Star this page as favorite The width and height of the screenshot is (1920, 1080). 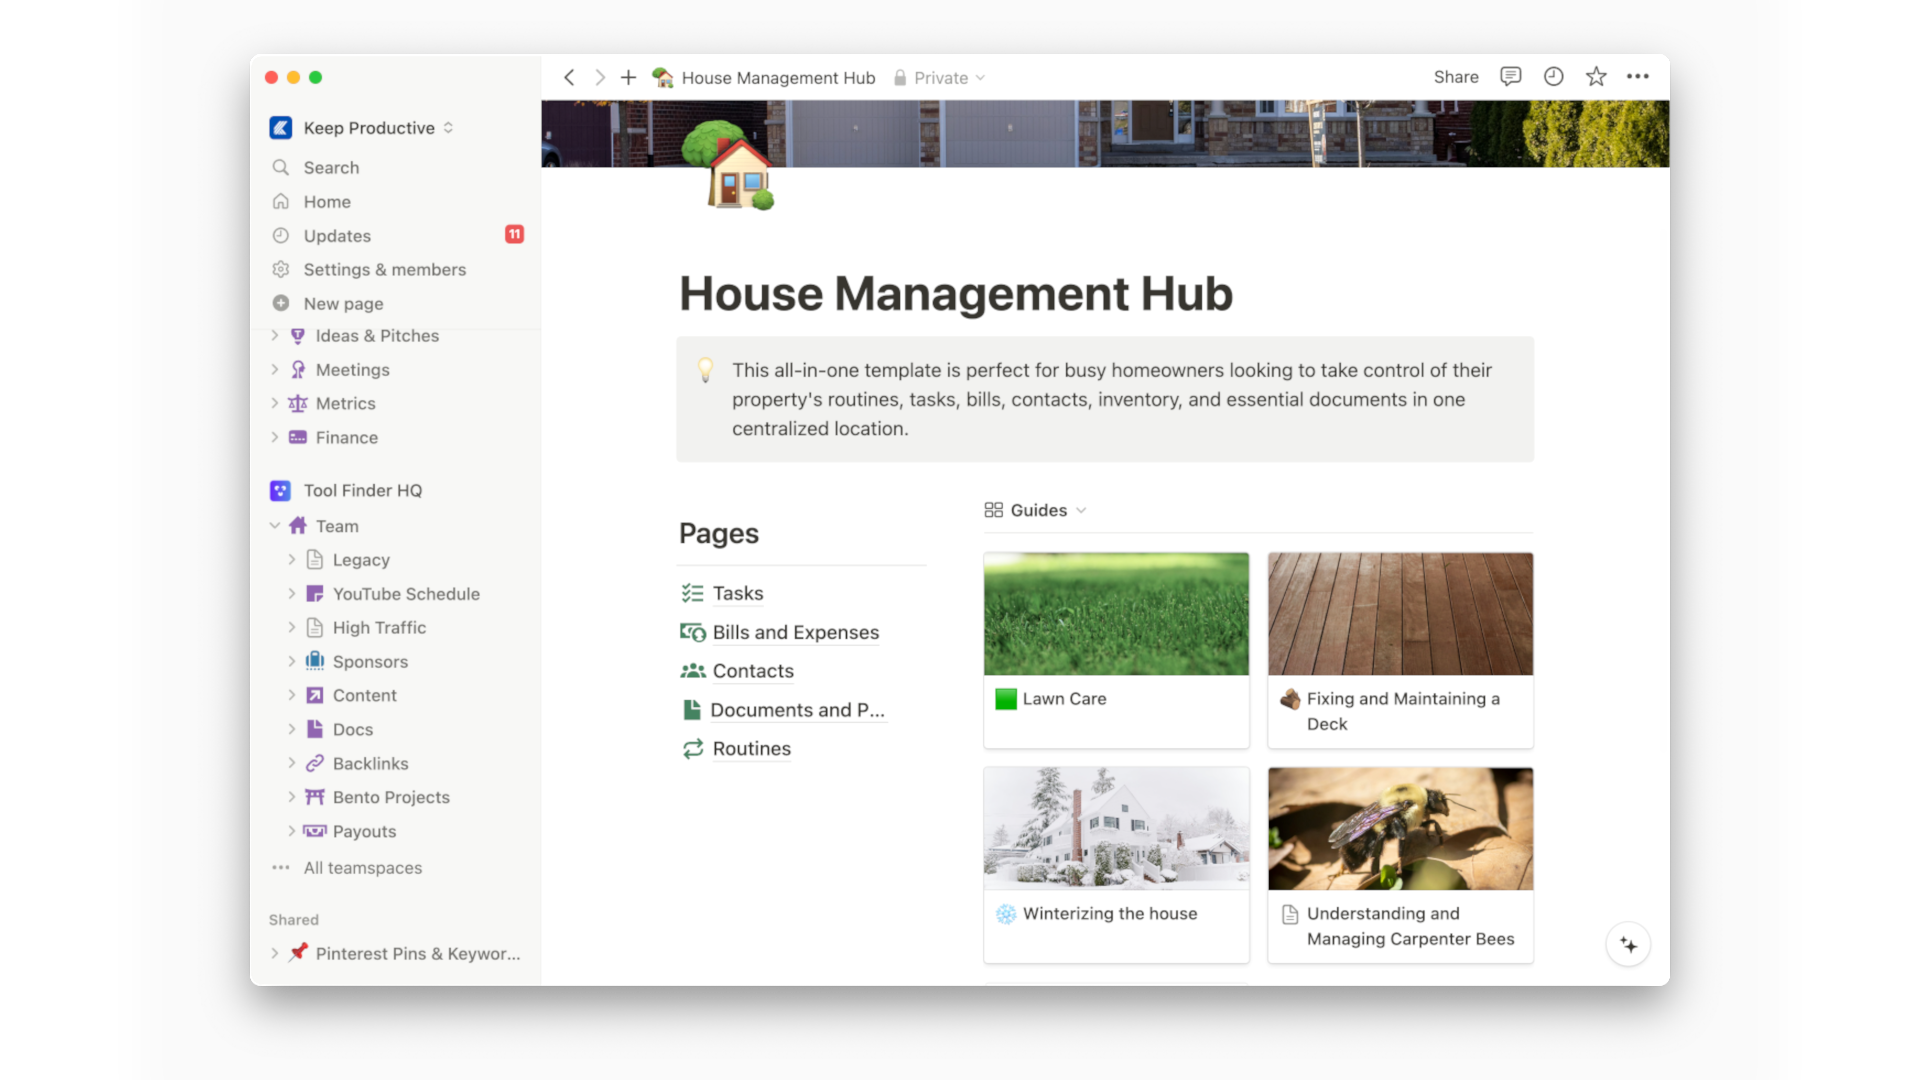pyautogui.click(x=1596, y=77)
